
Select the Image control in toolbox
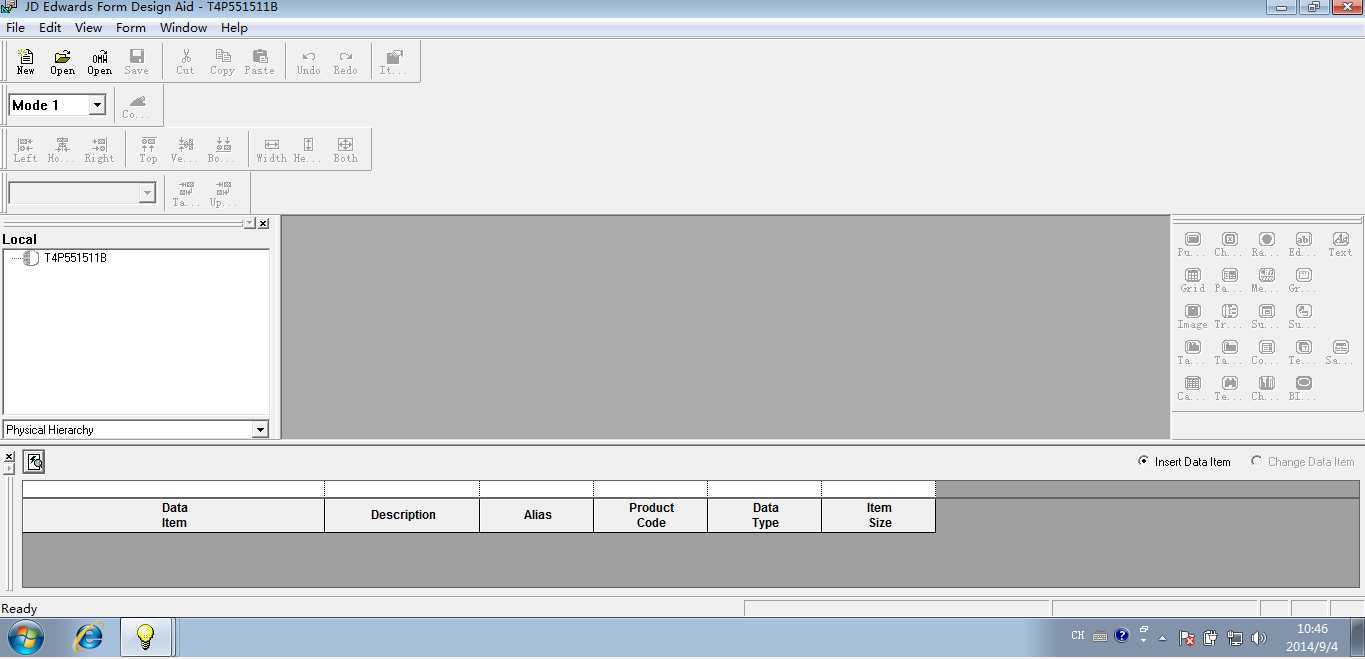[1192, 316]
